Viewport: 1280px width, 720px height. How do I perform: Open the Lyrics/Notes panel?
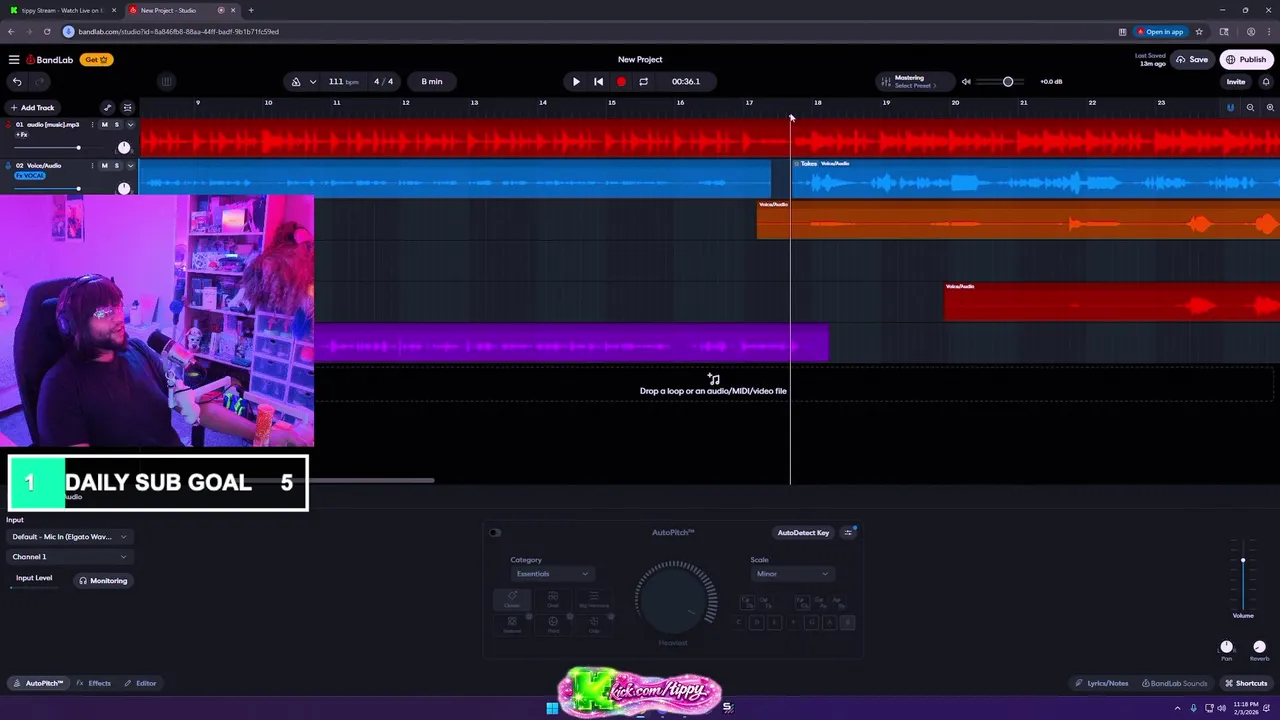(x=1102, y=683)
